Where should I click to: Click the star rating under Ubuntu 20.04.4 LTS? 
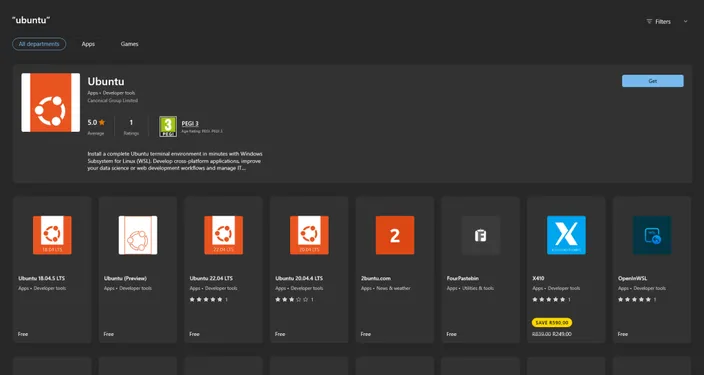click(x=292, y=300)
